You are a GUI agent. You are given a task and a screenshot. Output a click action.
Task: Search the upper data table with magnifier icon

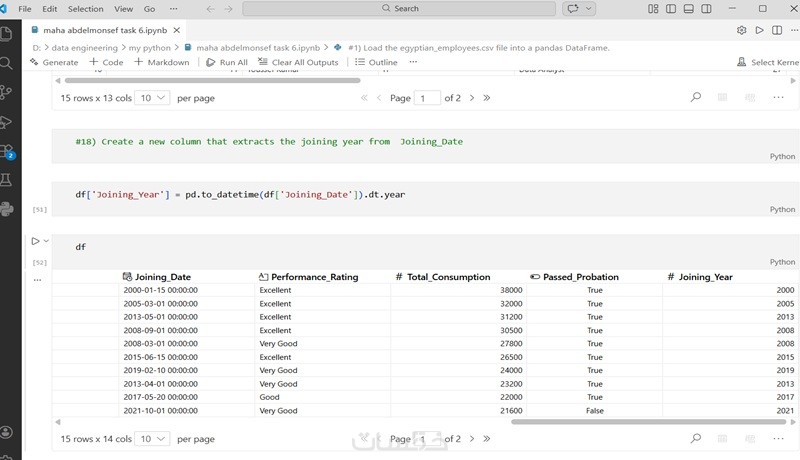point(696,97)
